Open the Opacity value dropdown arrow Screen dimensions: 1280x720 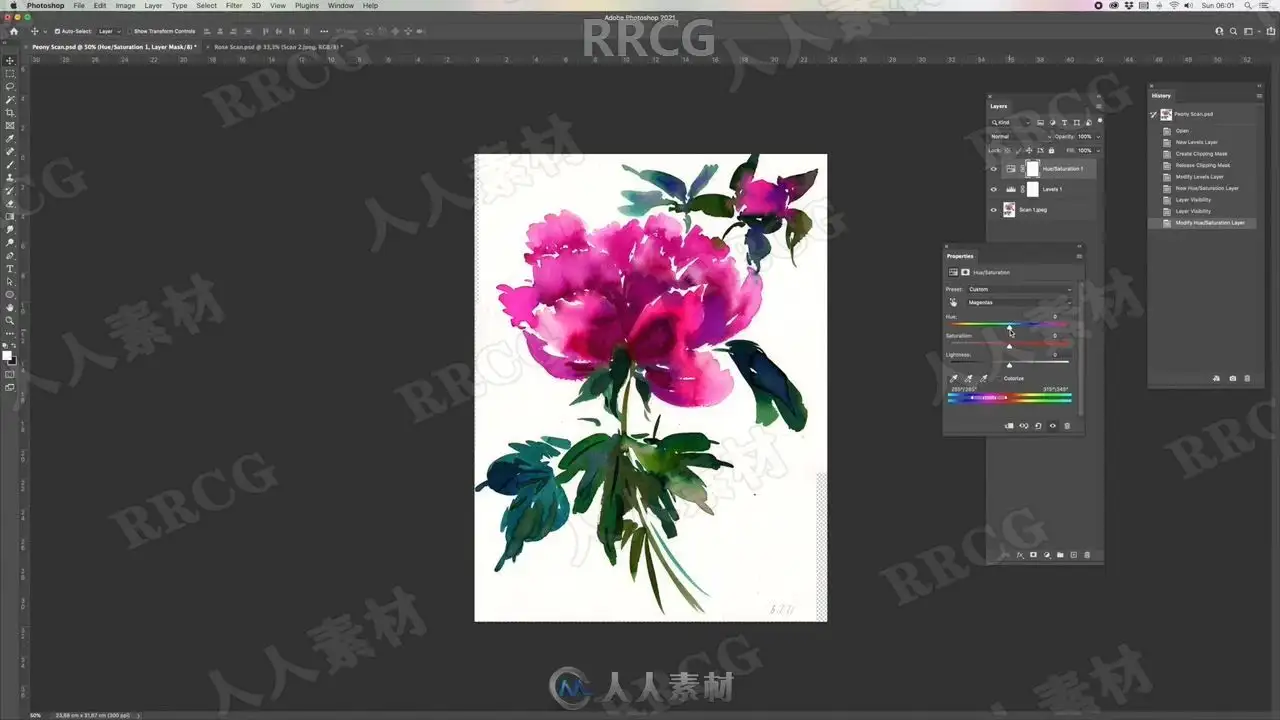click(1098, 137)
